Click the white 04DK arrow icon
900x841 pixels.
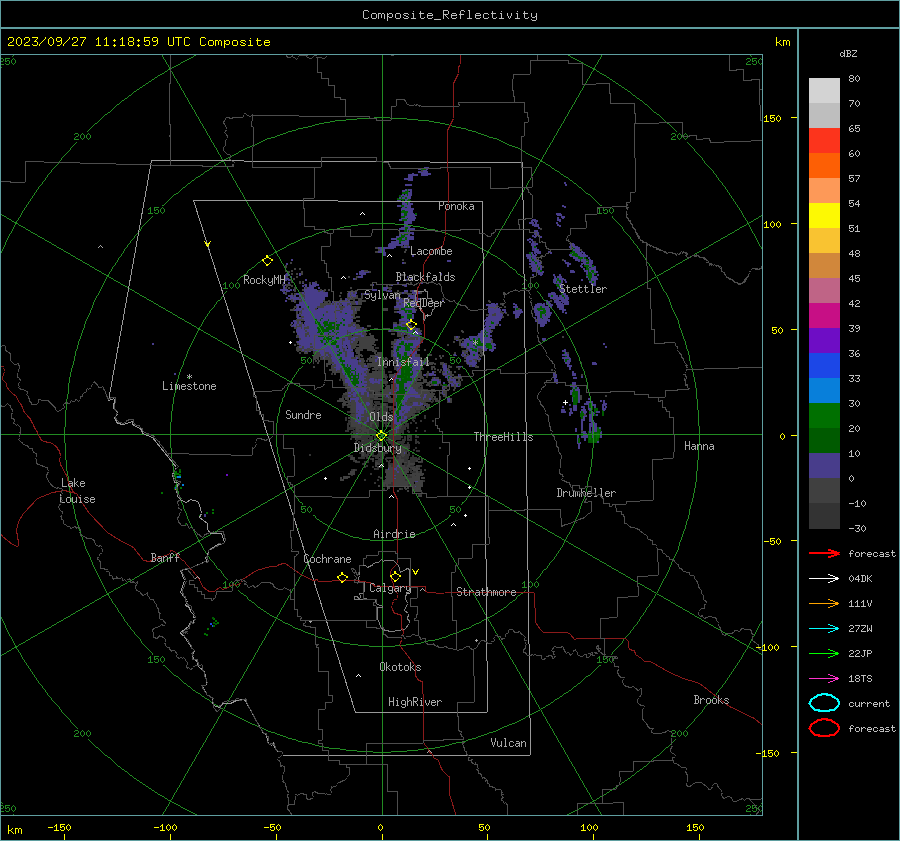click(824, 578)
